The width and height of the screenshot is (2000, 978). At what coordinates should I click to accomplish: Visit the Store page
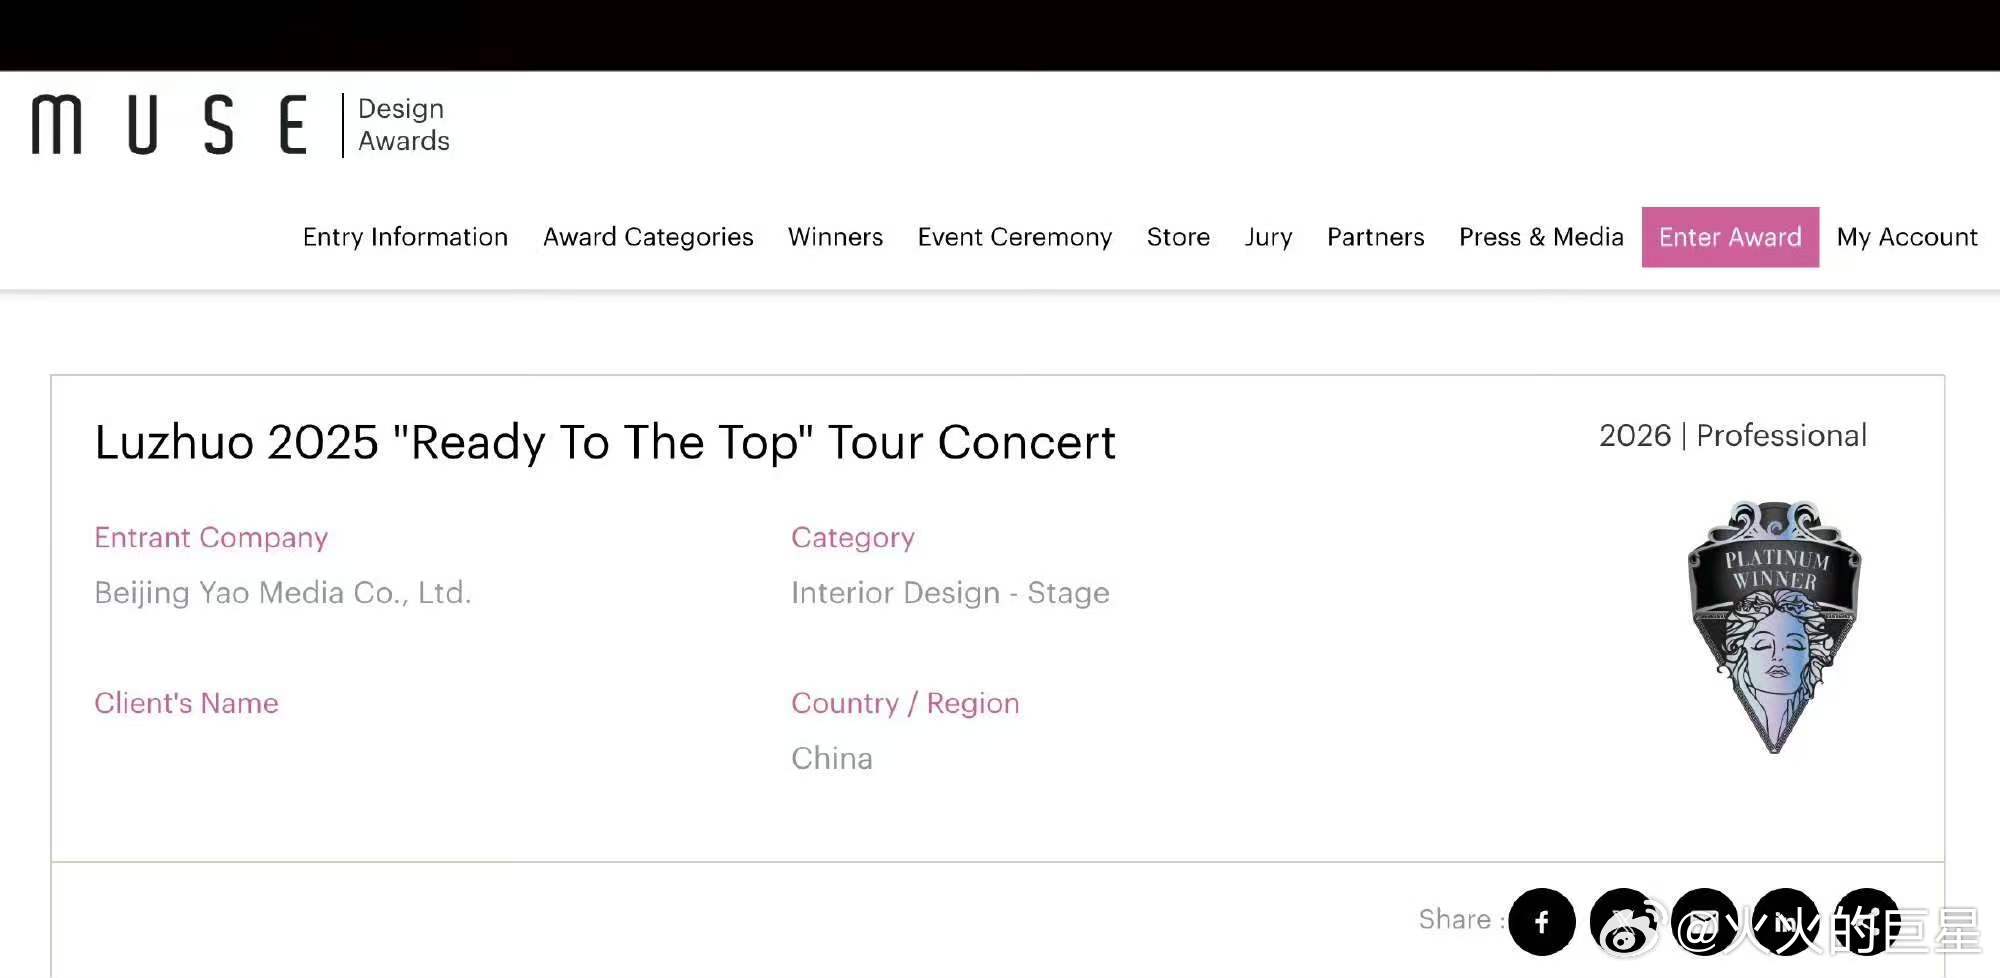1178,237
